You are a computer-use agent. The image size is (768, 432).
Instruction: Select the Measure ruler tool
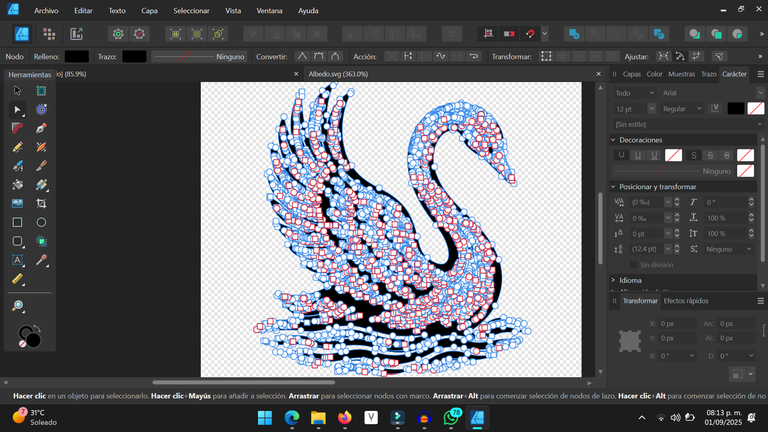click(x=17, y=279)
